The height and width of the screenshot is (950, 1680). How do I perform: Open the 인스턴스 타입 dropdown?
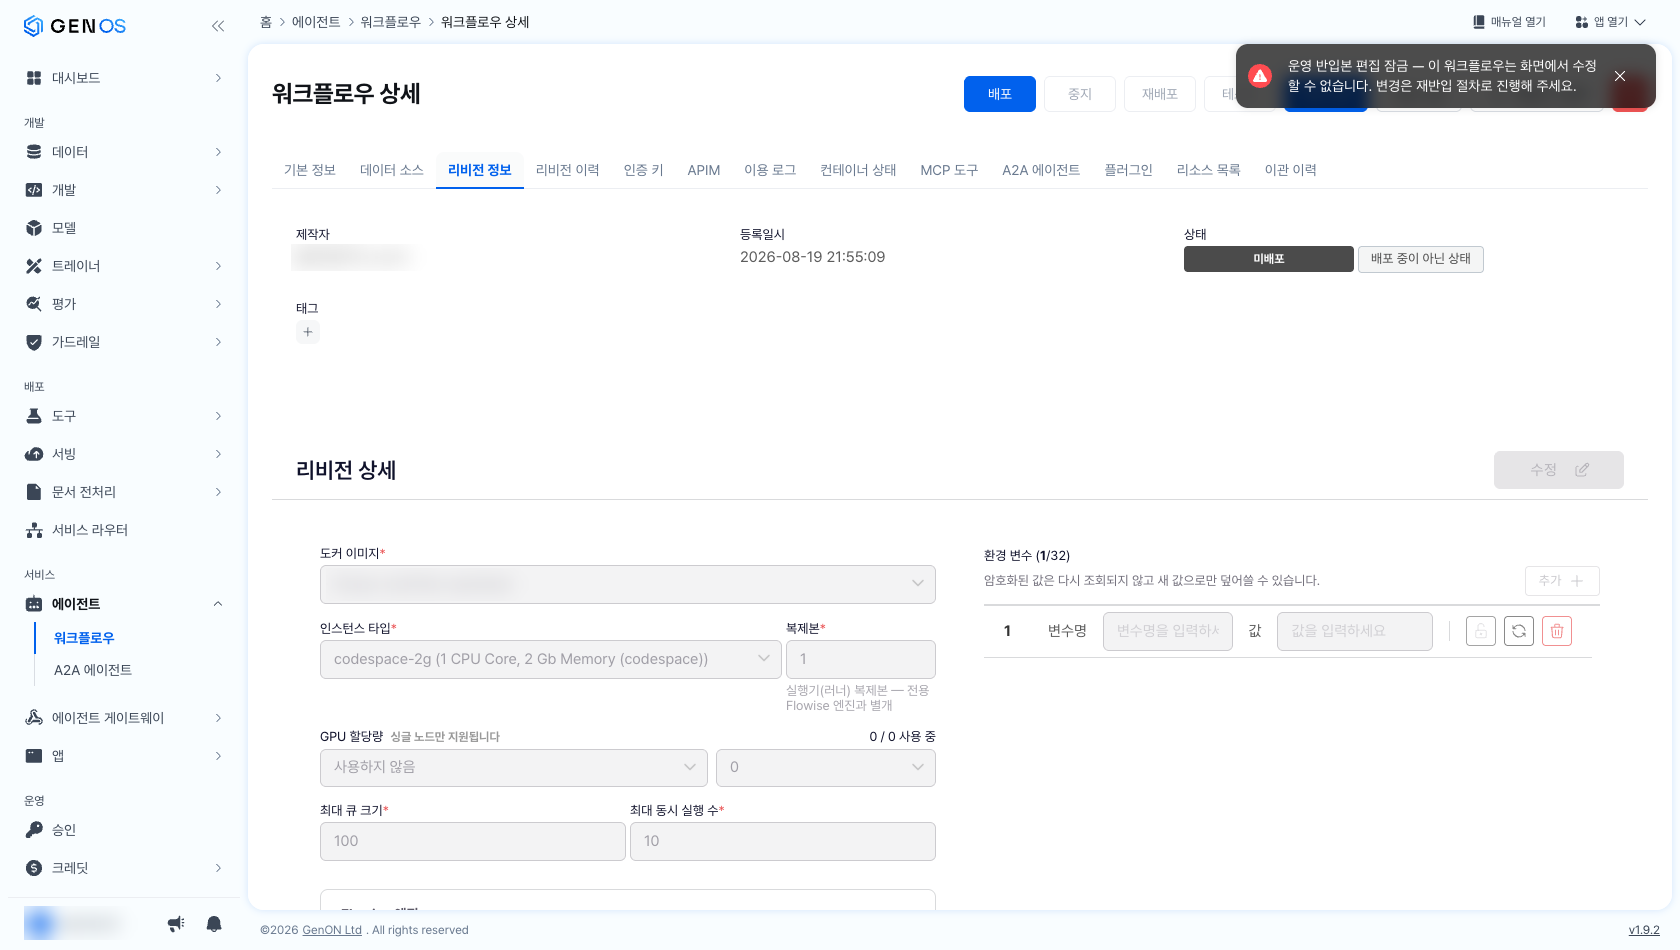pyautogui.click(x=551, y=659)
